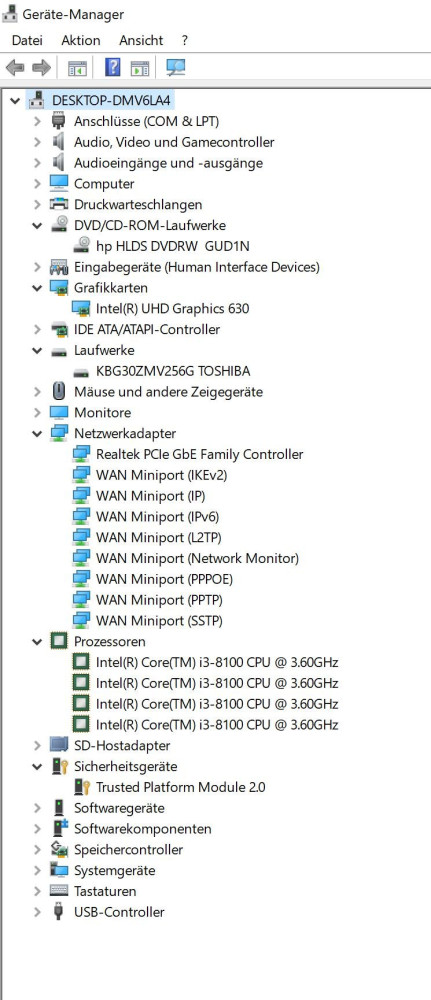Expand the USB-Controller category

click(x=38, y=912)
